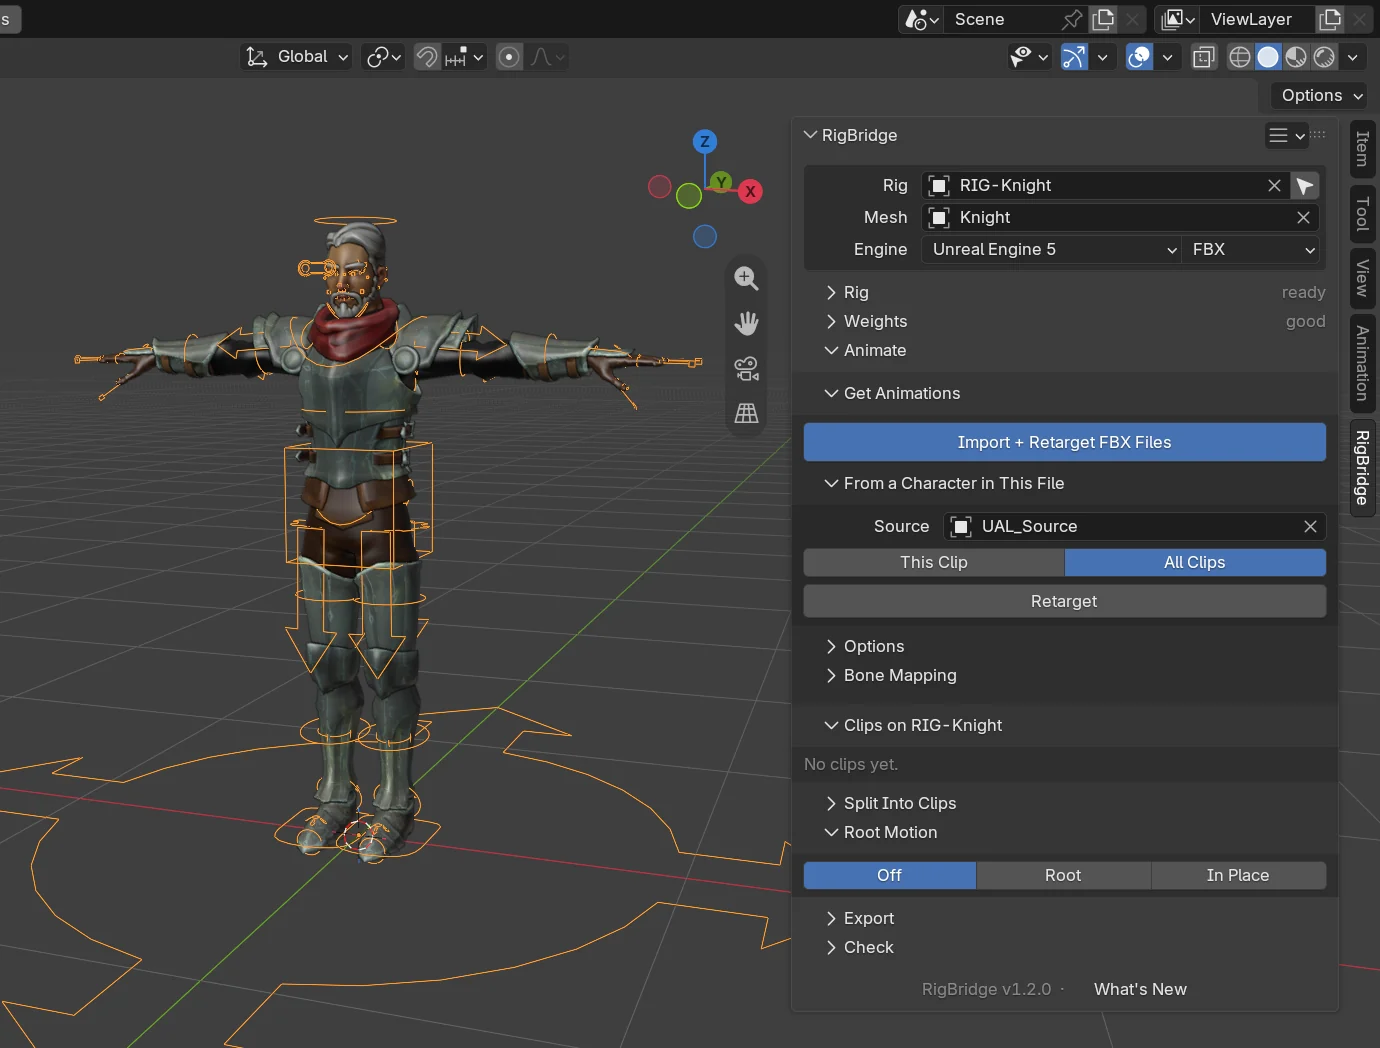Switch to the Animation sidebar tab

pos(1362,363)
